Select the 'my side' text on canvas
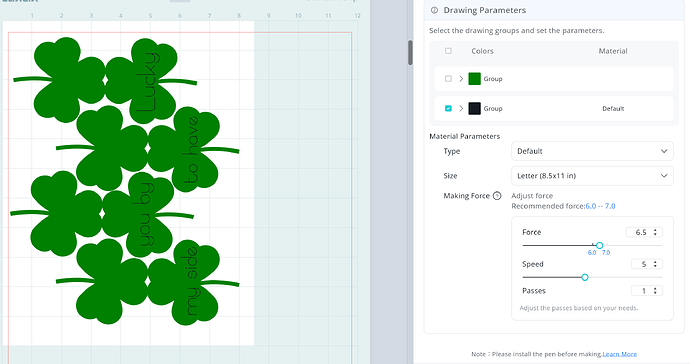 coord(192,281)
